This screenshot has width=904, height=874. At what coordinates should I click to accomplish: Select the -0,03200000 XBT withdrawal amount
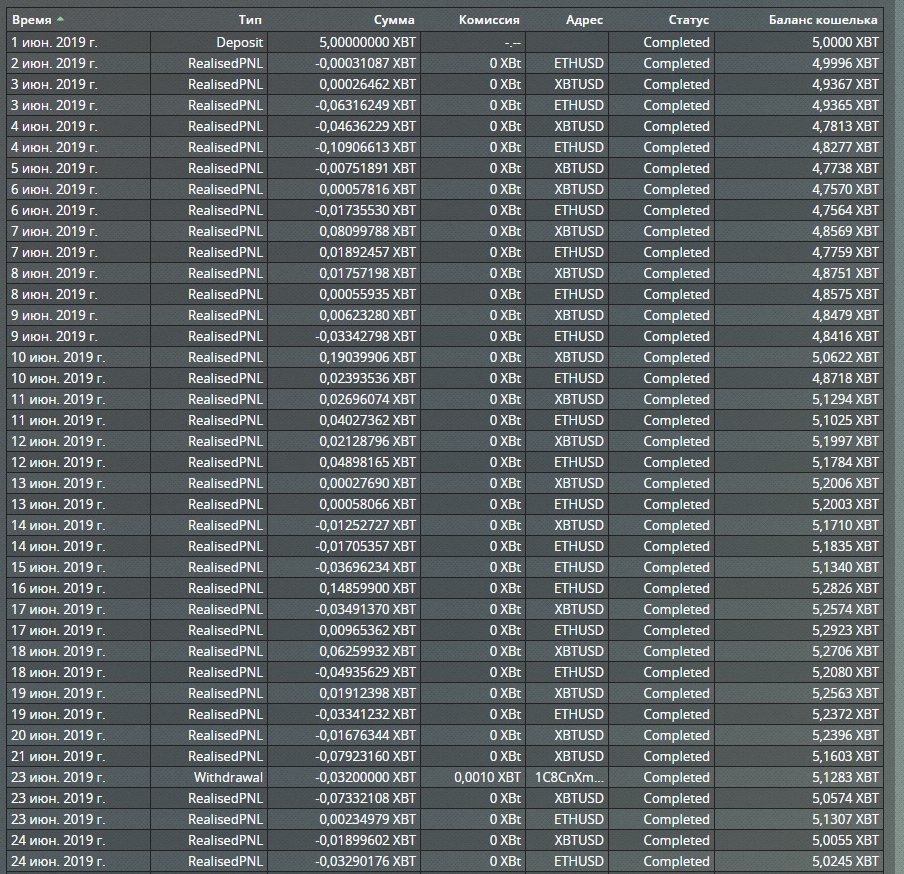point(365,777)
